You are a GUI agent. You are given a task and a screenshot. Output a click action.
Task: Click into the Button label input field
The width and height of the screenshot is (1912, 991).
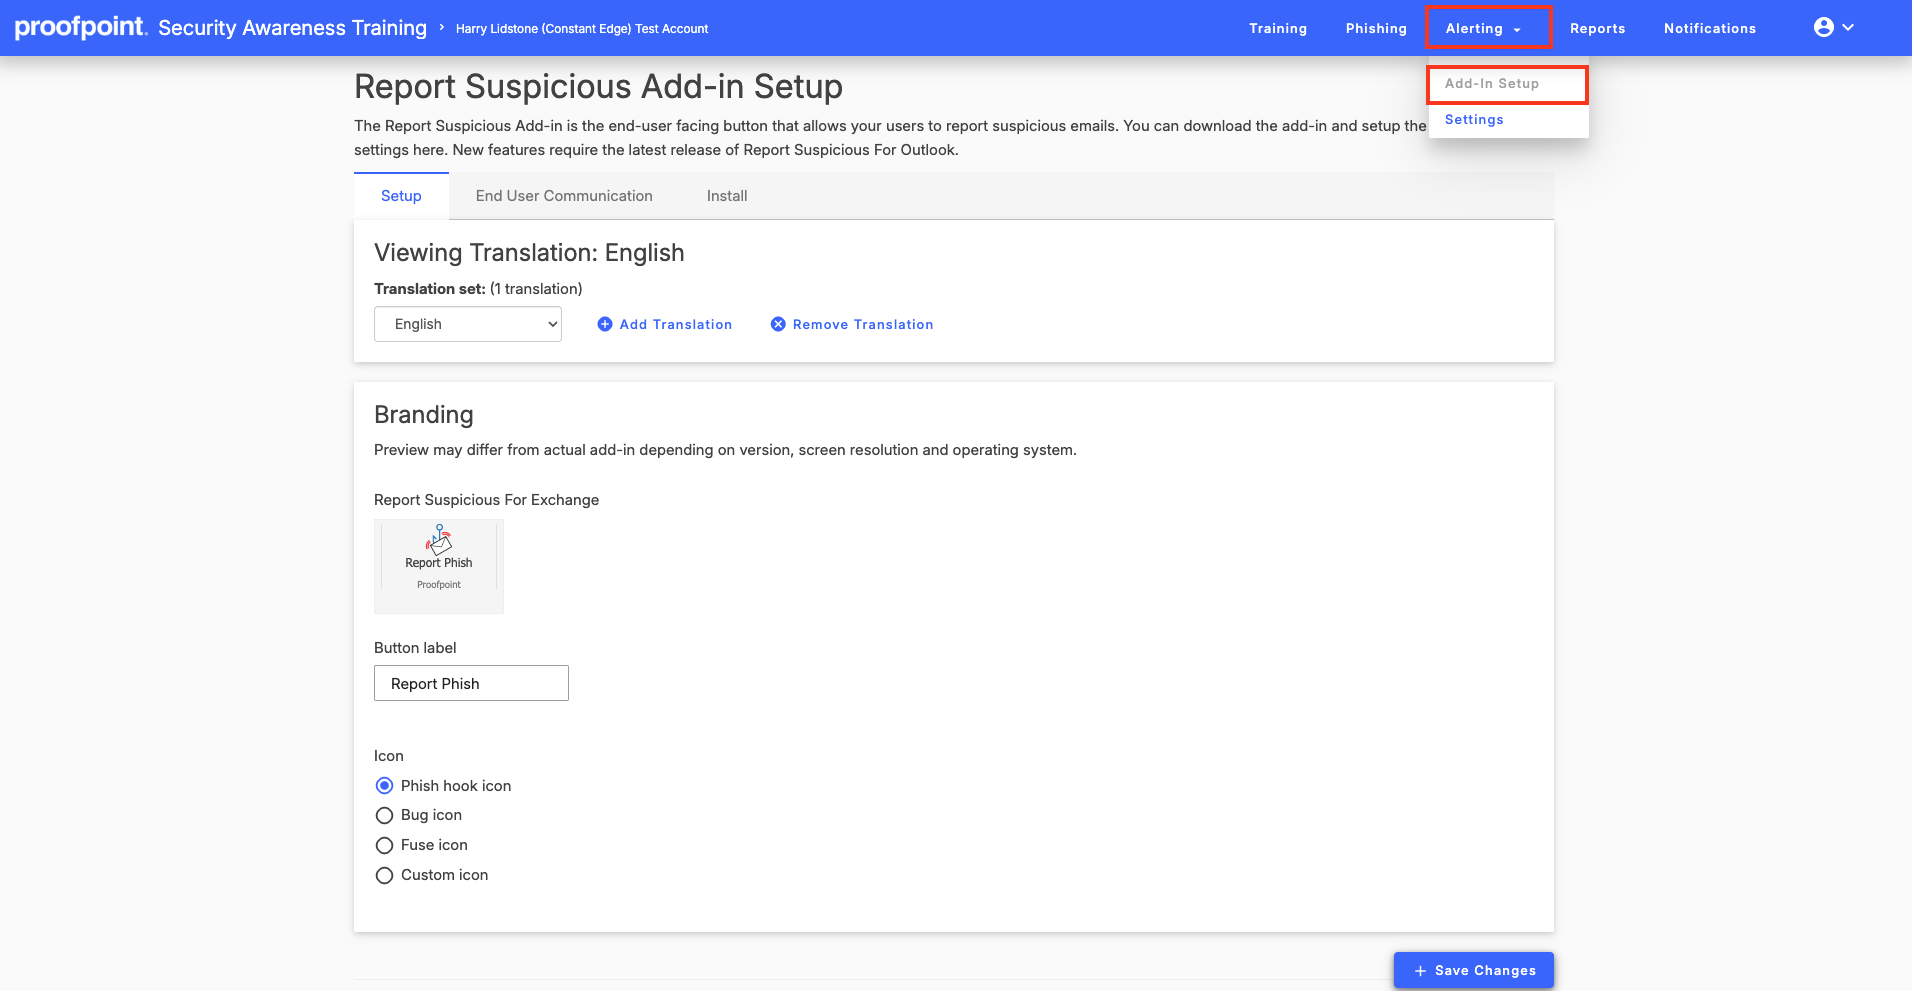pyautogui.click(x=471, y=683)
